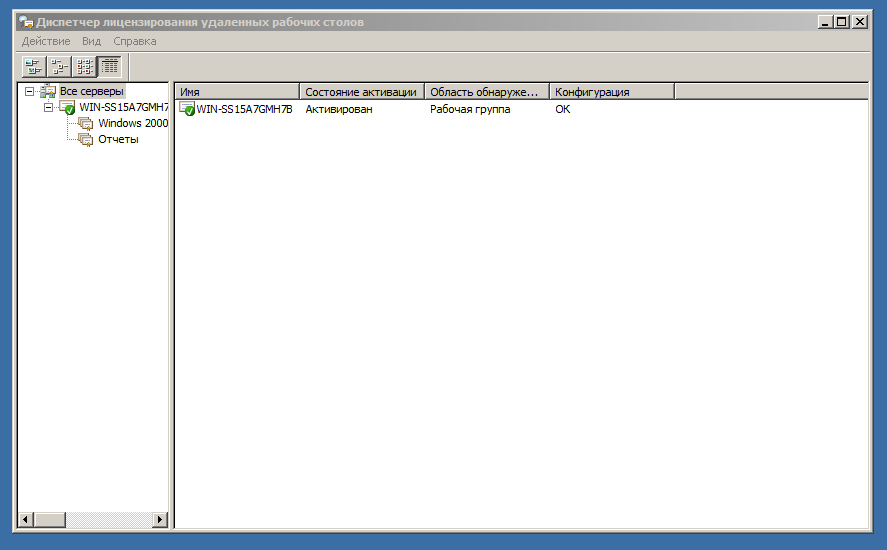Switch to details table view toolbar icon

[x=109, y=67]
